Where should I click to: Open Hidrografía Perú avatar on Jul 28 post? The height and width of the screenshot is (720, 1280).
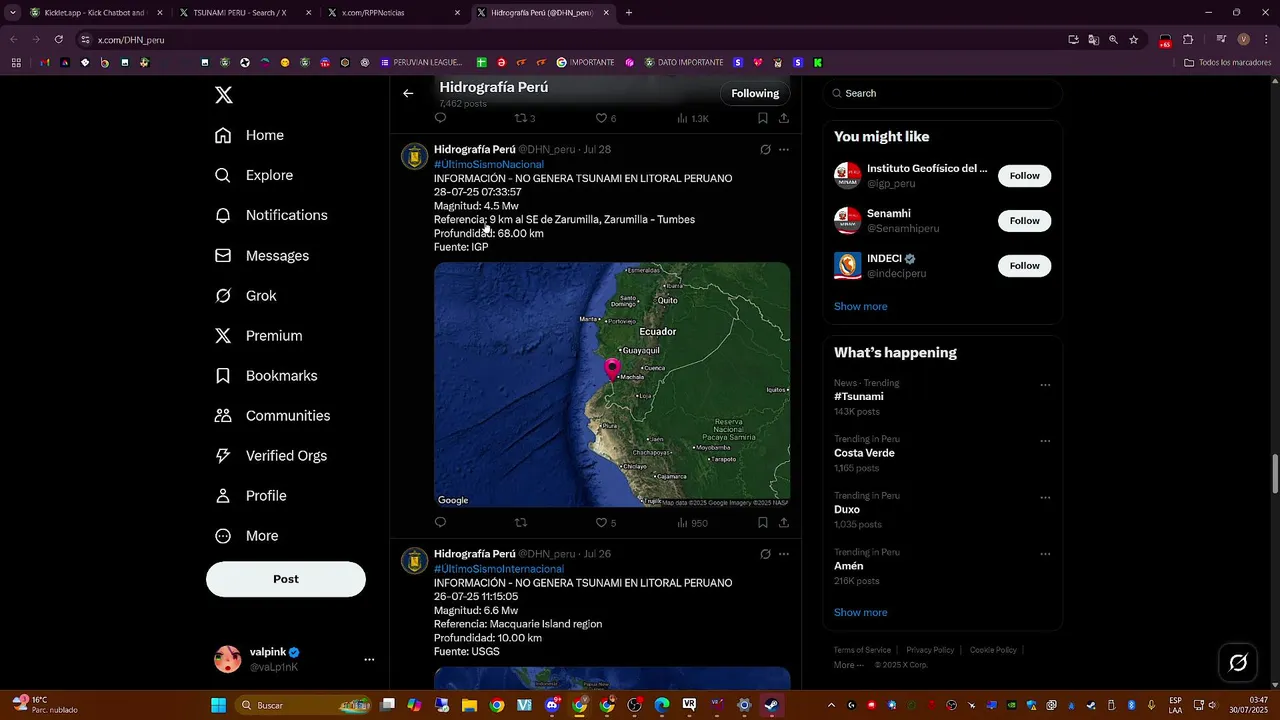[x=414, y=157]
